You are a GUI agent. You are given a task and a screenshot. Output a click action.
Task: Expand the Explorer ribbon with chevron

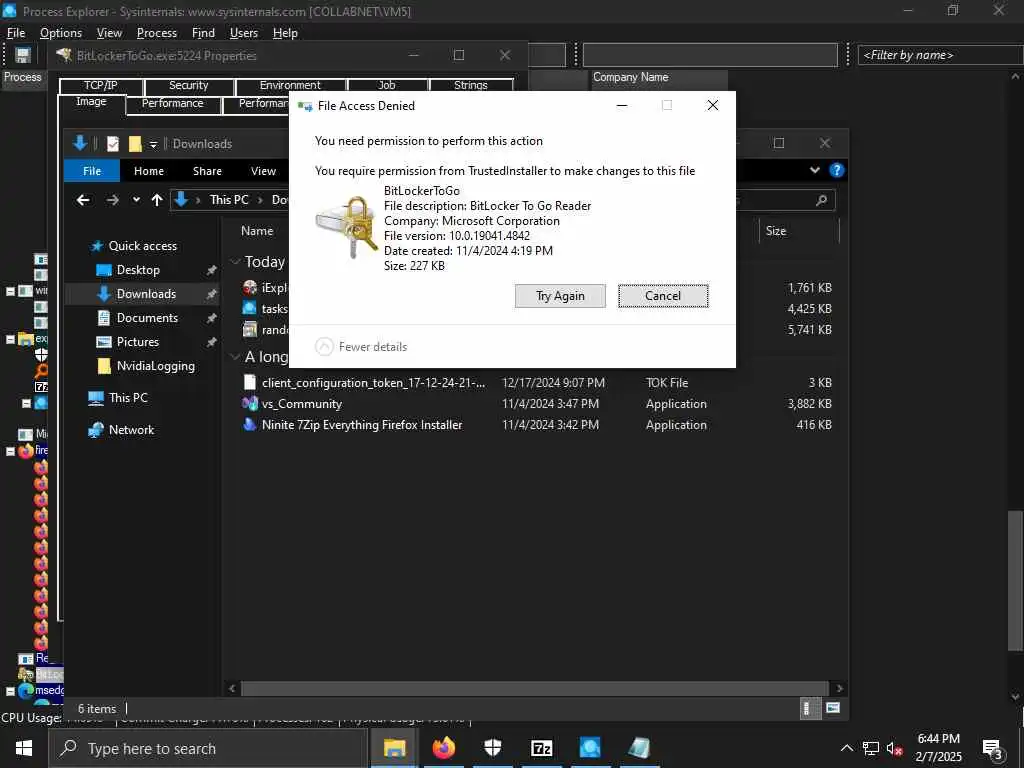814,170
